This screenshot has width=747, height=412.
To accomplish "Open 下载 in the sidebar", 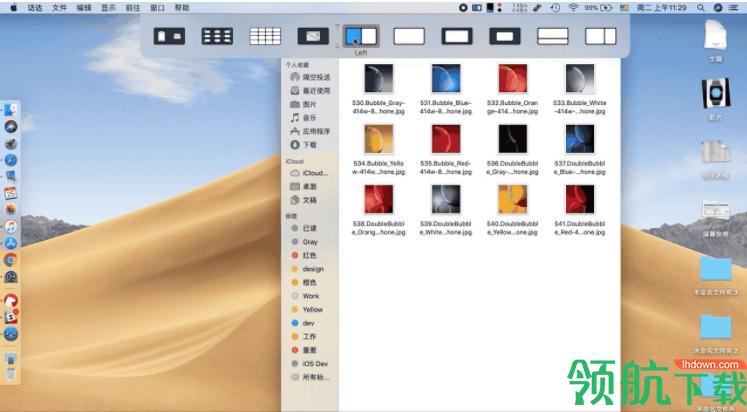I will [304, 145].
